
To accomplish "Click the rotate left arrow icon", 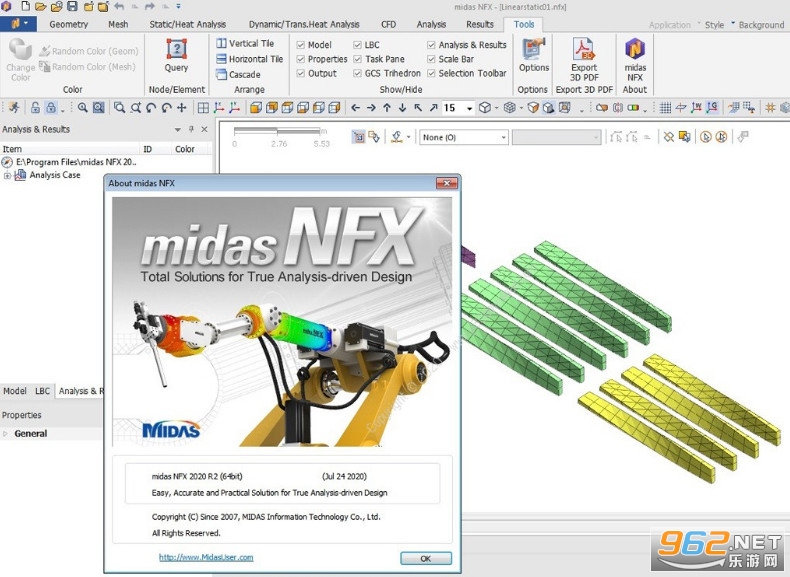I will (x=355, y=107).
